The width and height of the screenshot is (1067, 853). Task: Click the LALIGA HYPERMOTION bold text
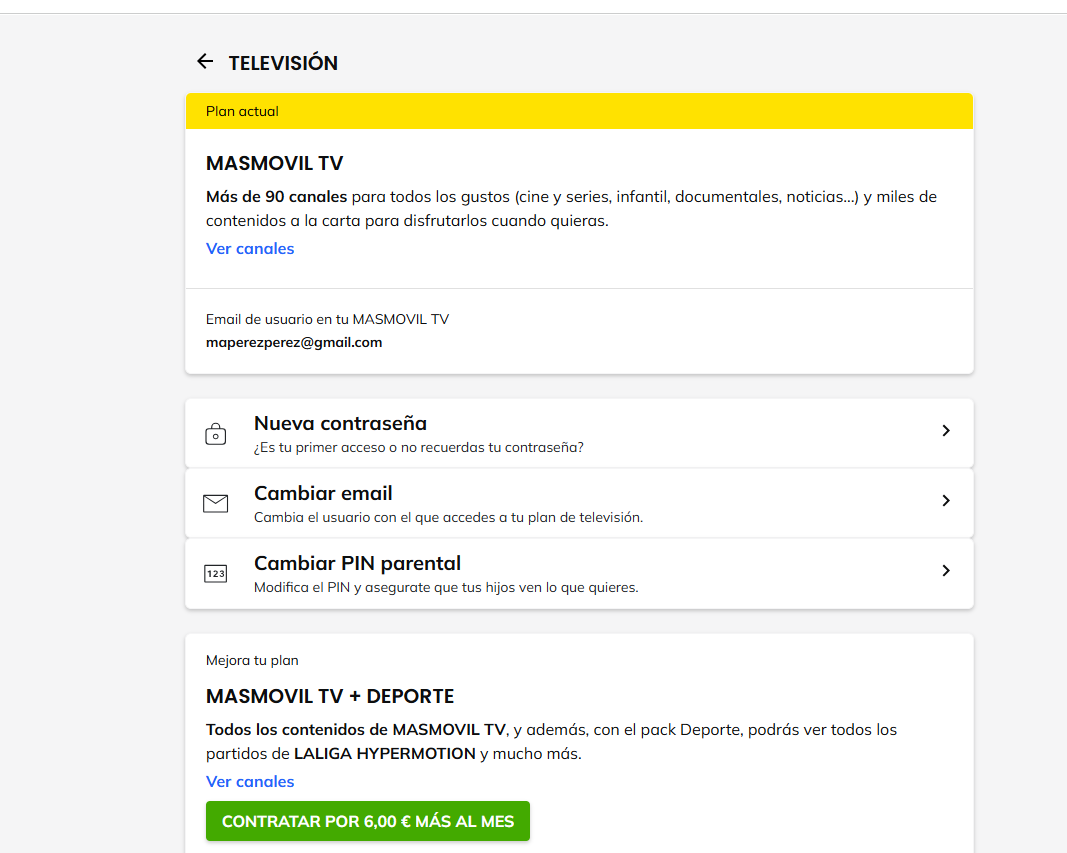tap(384, 754)
